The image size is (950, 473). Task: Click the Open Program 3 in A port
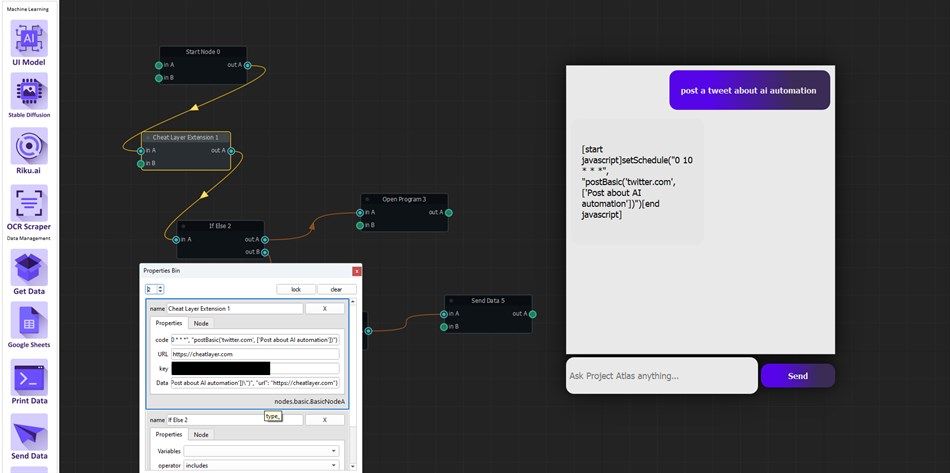click(360, 213)
